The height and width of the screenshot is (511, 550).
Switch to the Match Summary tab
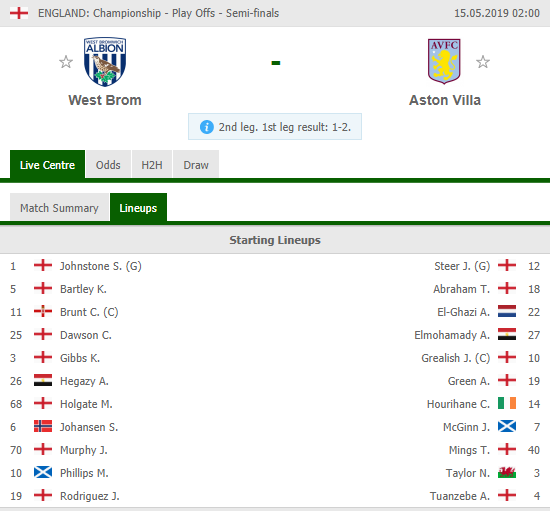click(x=59, y=208)
